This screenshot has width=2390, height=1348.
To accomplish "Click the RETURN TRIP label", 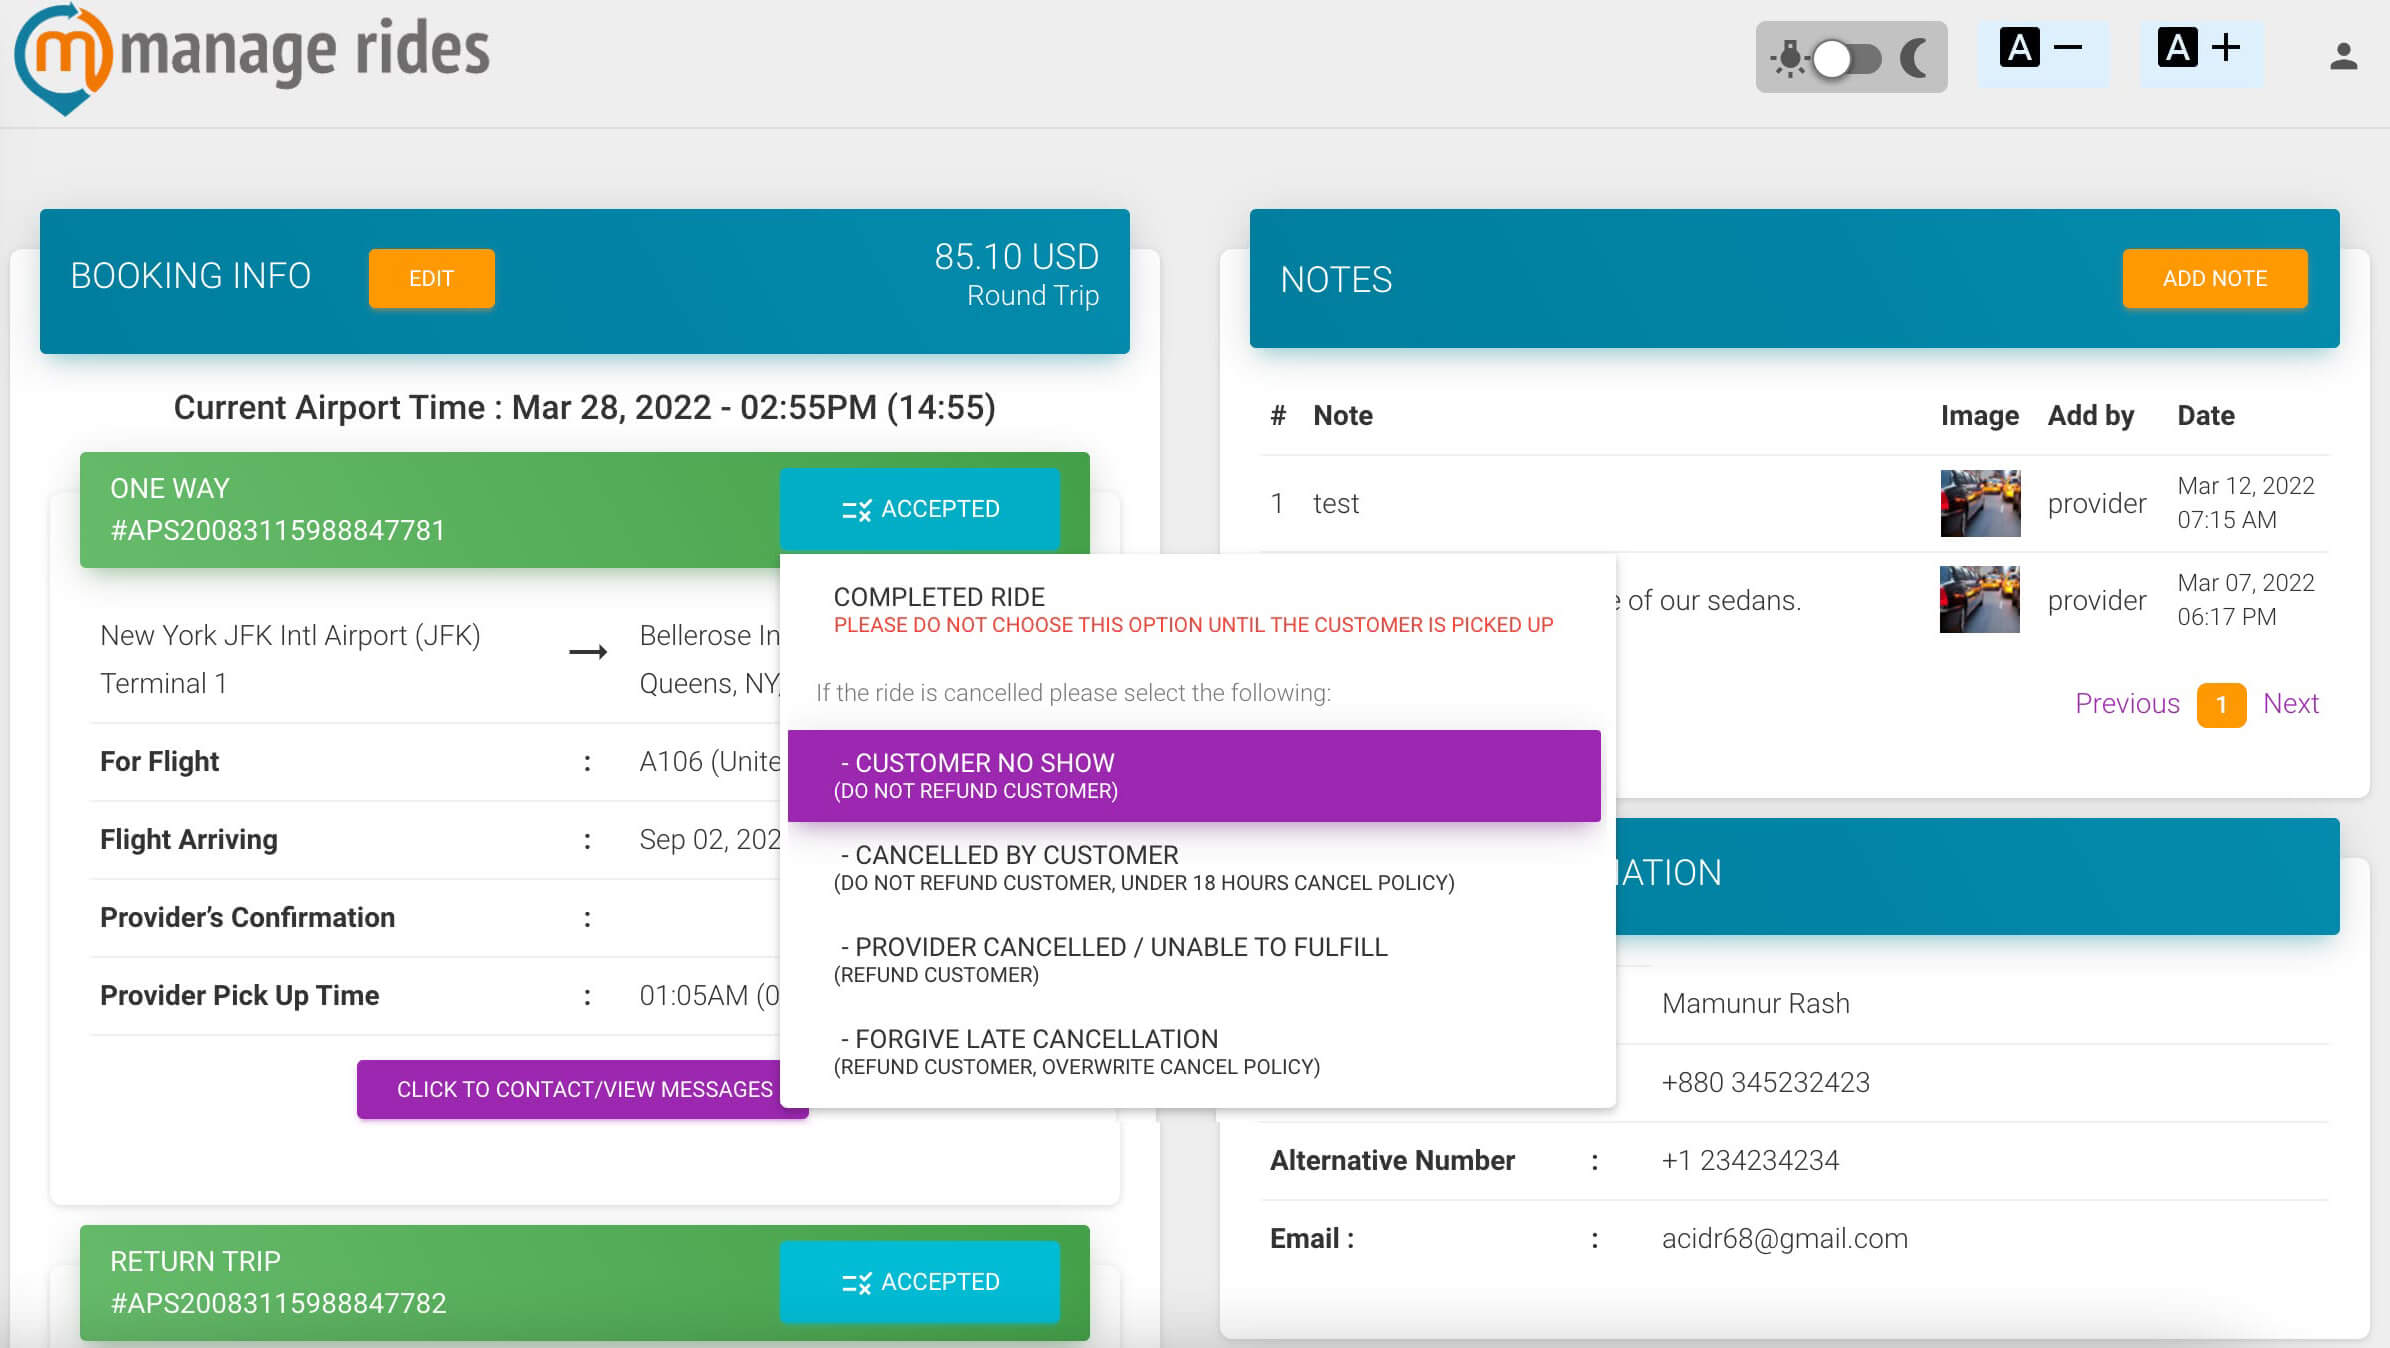I will [x=195, y=1261].
